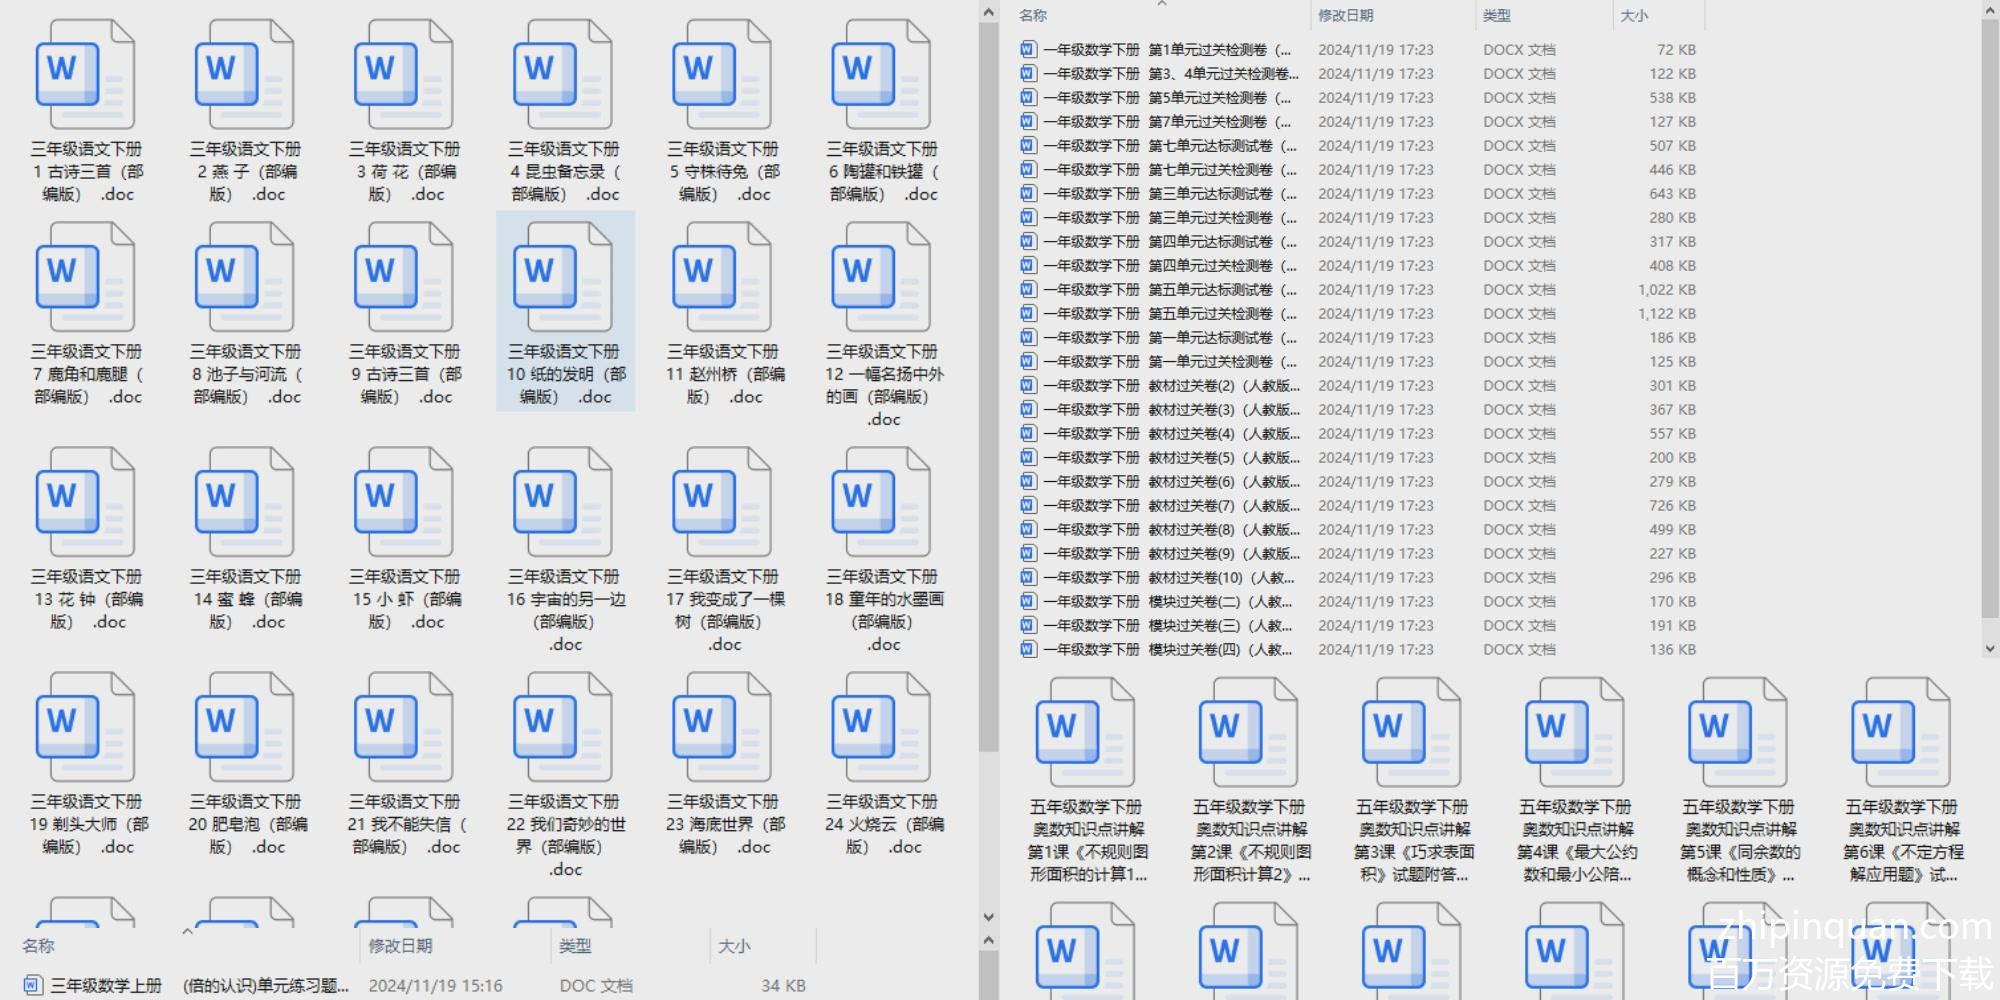Screen dimensions: 2000x1000
Task: Select the 4 昆虫备忘录 document icon
Action: coord(563,75)
